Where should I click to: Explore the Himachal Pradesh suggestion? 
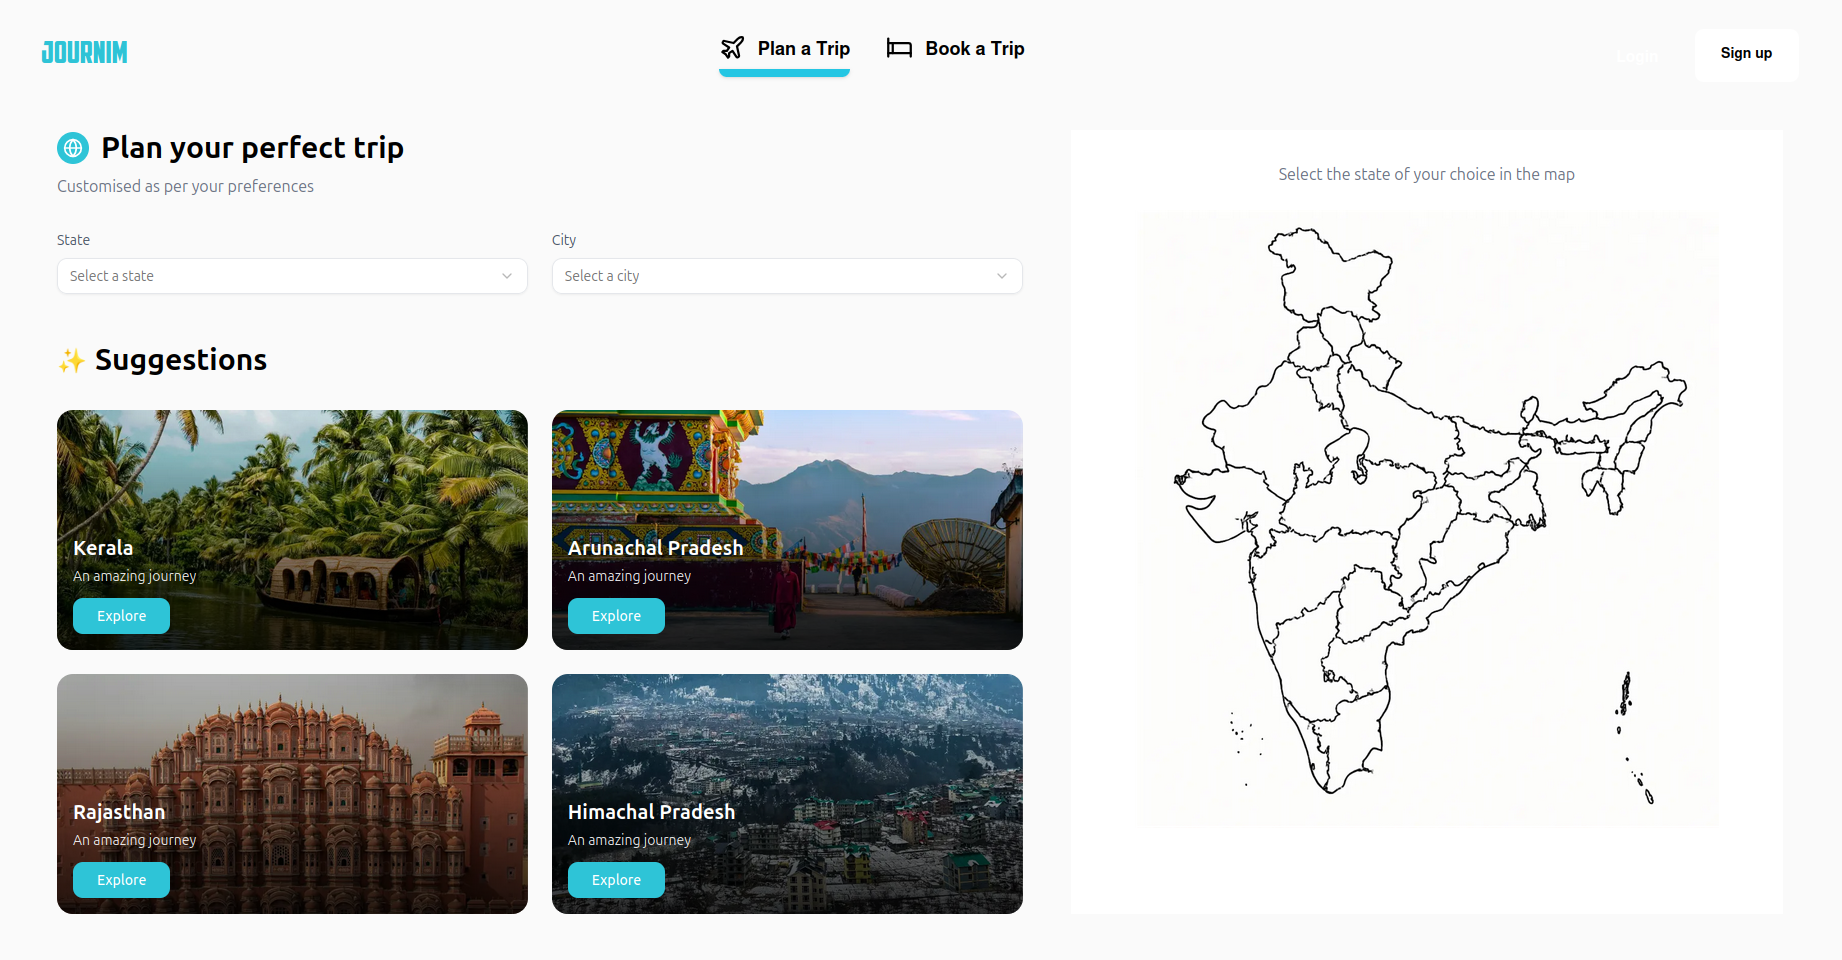(616, 880)
